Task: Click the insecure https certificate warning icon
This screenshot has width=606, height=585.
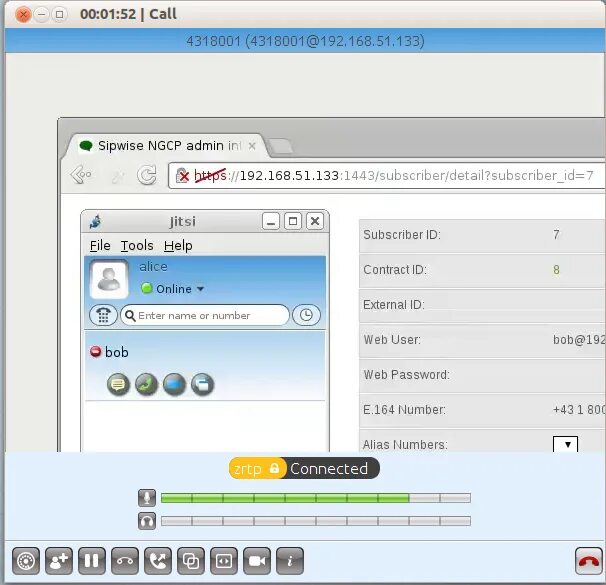Action: click(182, 175)
